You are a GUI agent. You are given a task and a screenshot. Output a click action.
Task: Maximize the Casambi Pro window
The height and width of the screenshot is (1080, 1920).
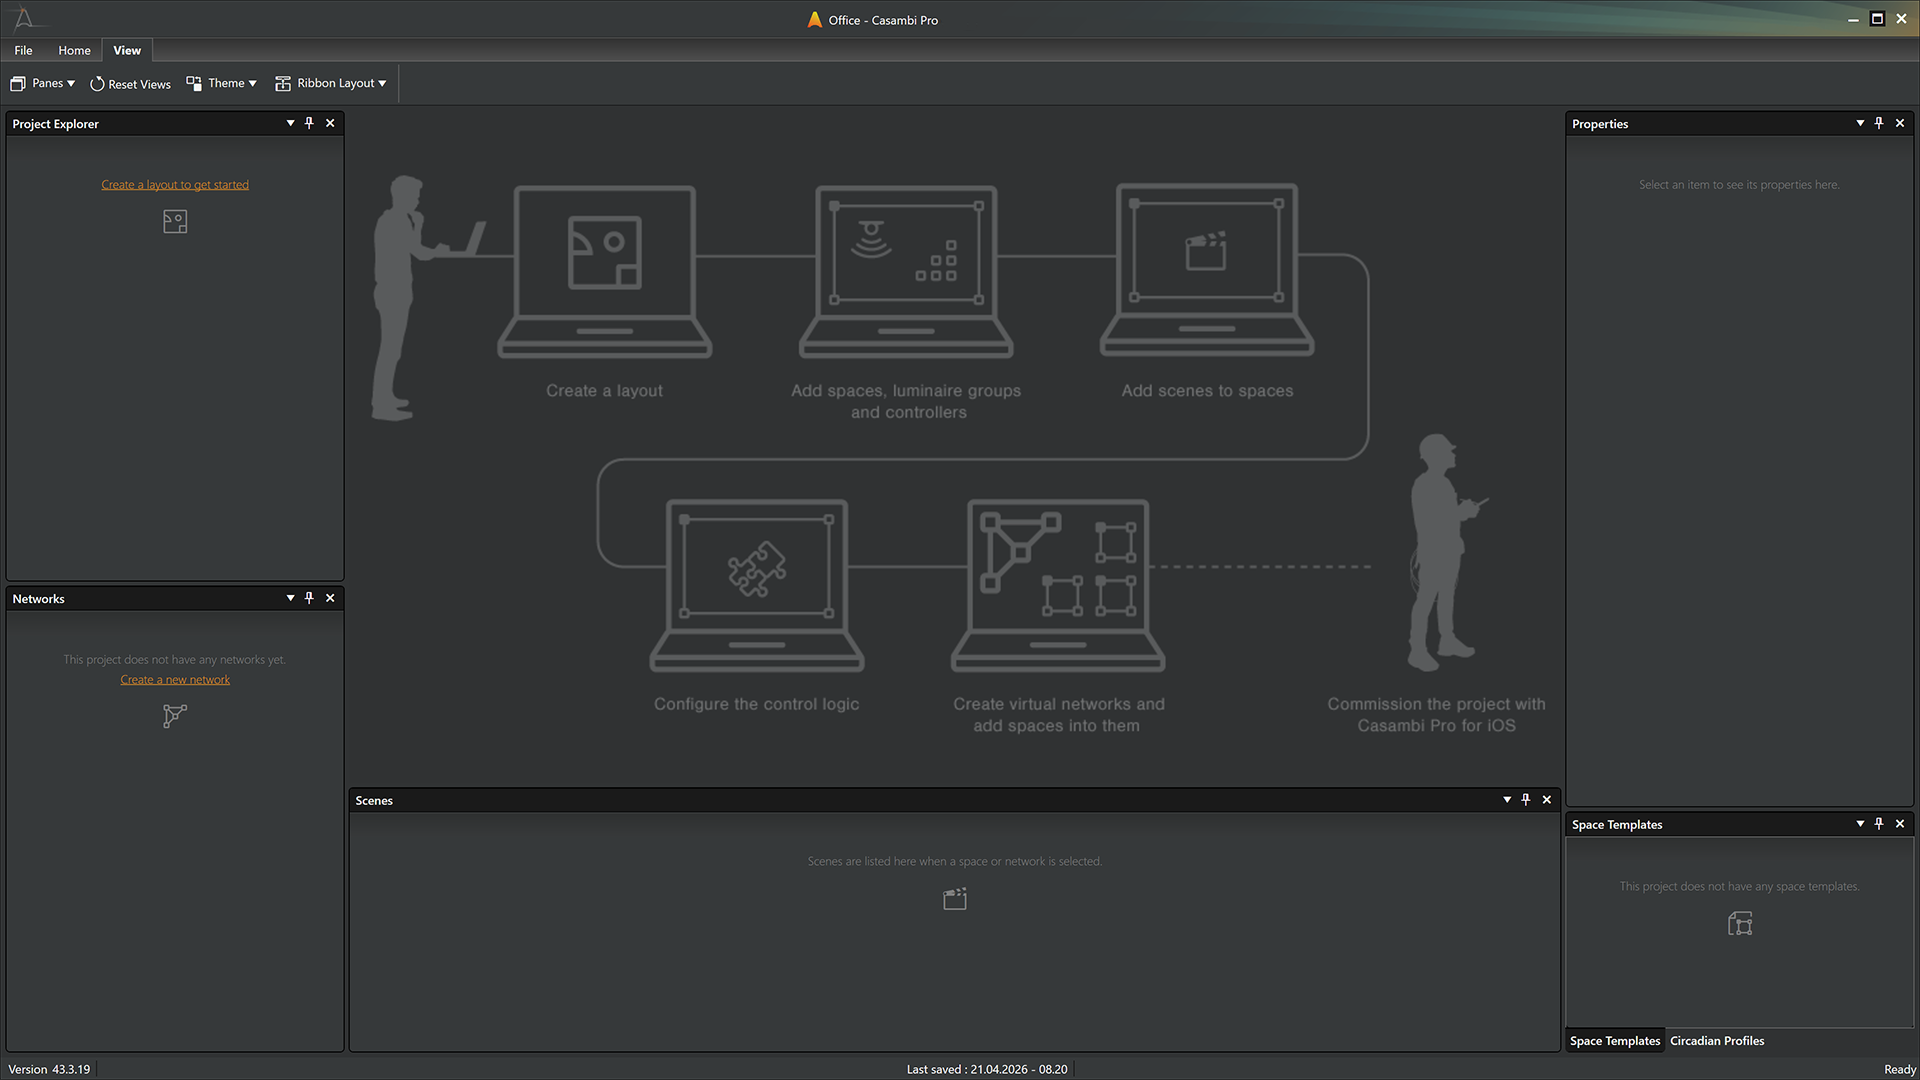coord(1877,19)
